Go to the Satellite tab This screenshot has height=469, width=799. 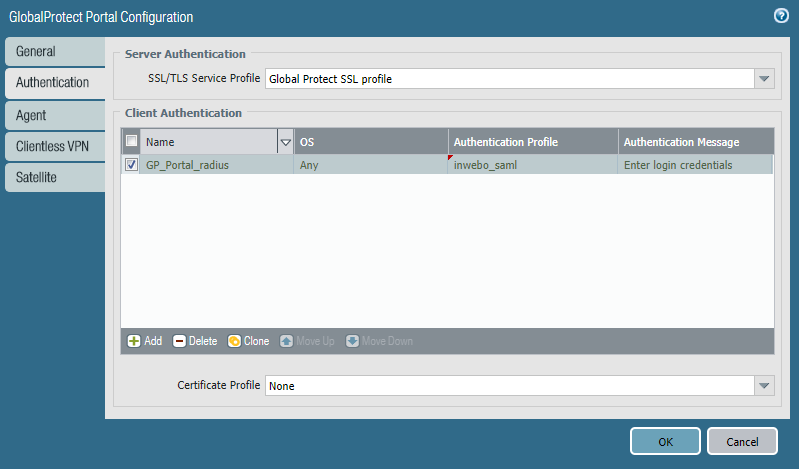[x=54, y=178]
